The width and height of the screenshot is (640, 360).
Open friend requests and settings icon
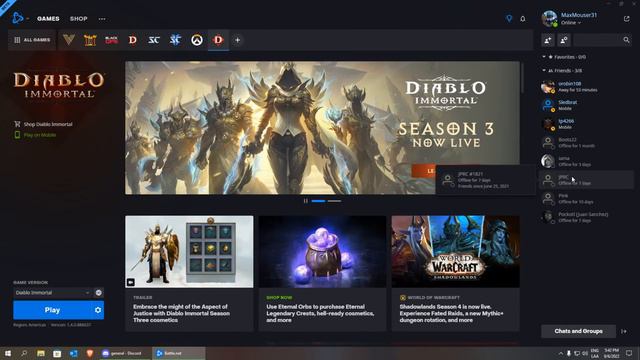pos(564,40)
